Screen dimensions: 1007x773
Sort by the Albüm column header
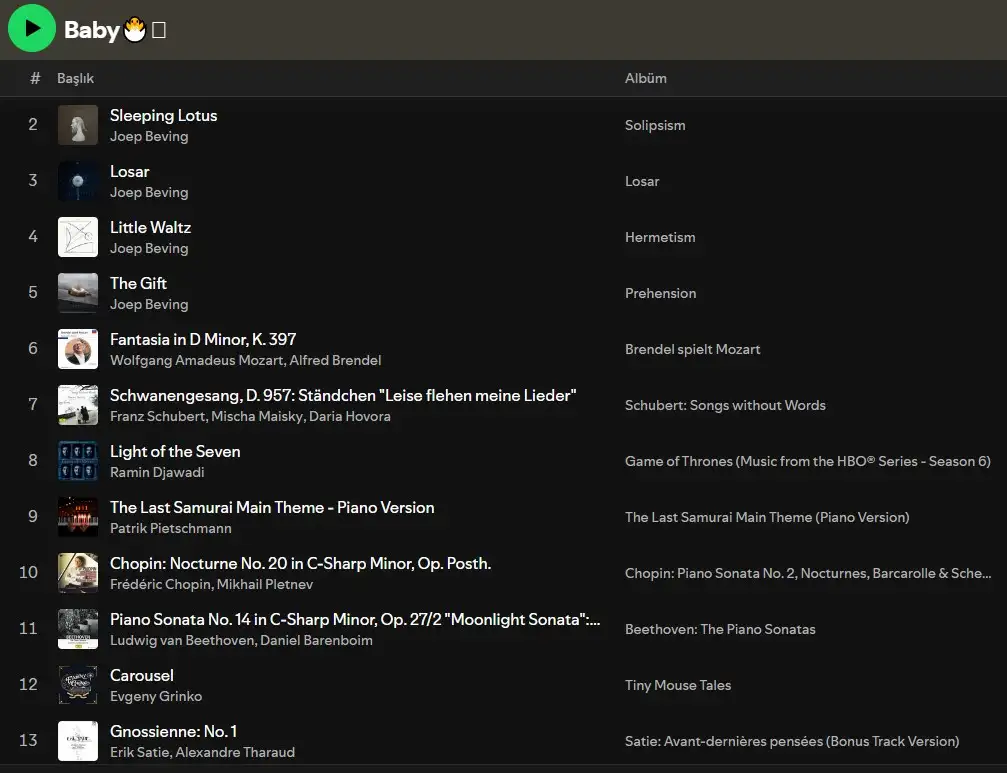click(x=645, y=78)
